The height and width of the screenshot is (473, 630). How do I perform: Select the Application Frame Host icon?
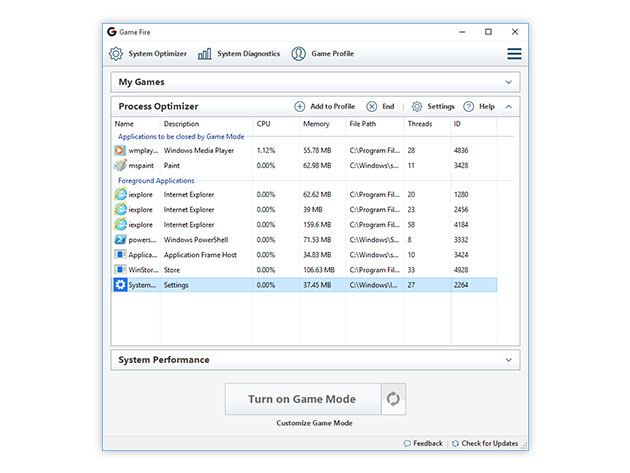pos(120,254)
